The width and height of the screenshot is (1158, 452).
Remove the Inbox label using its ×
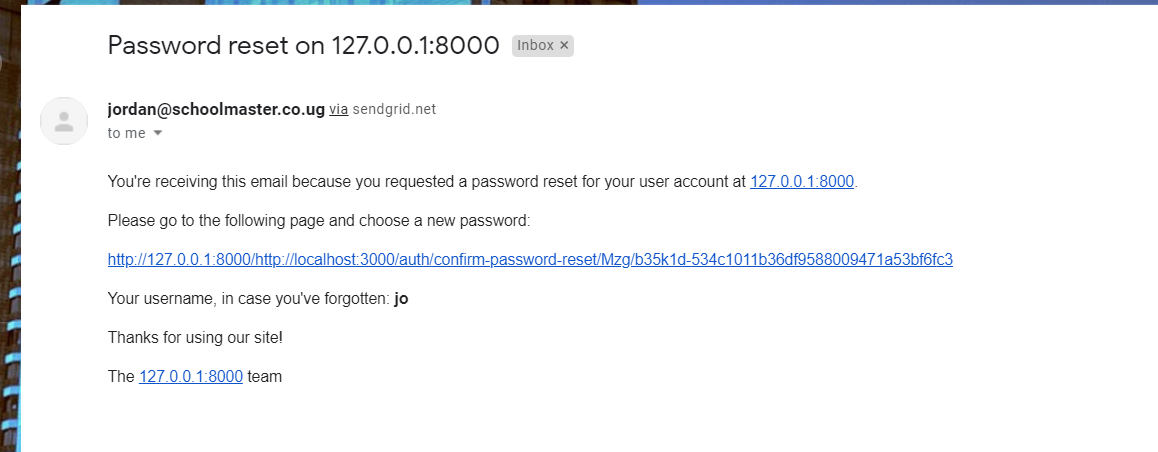pos(564,45)
